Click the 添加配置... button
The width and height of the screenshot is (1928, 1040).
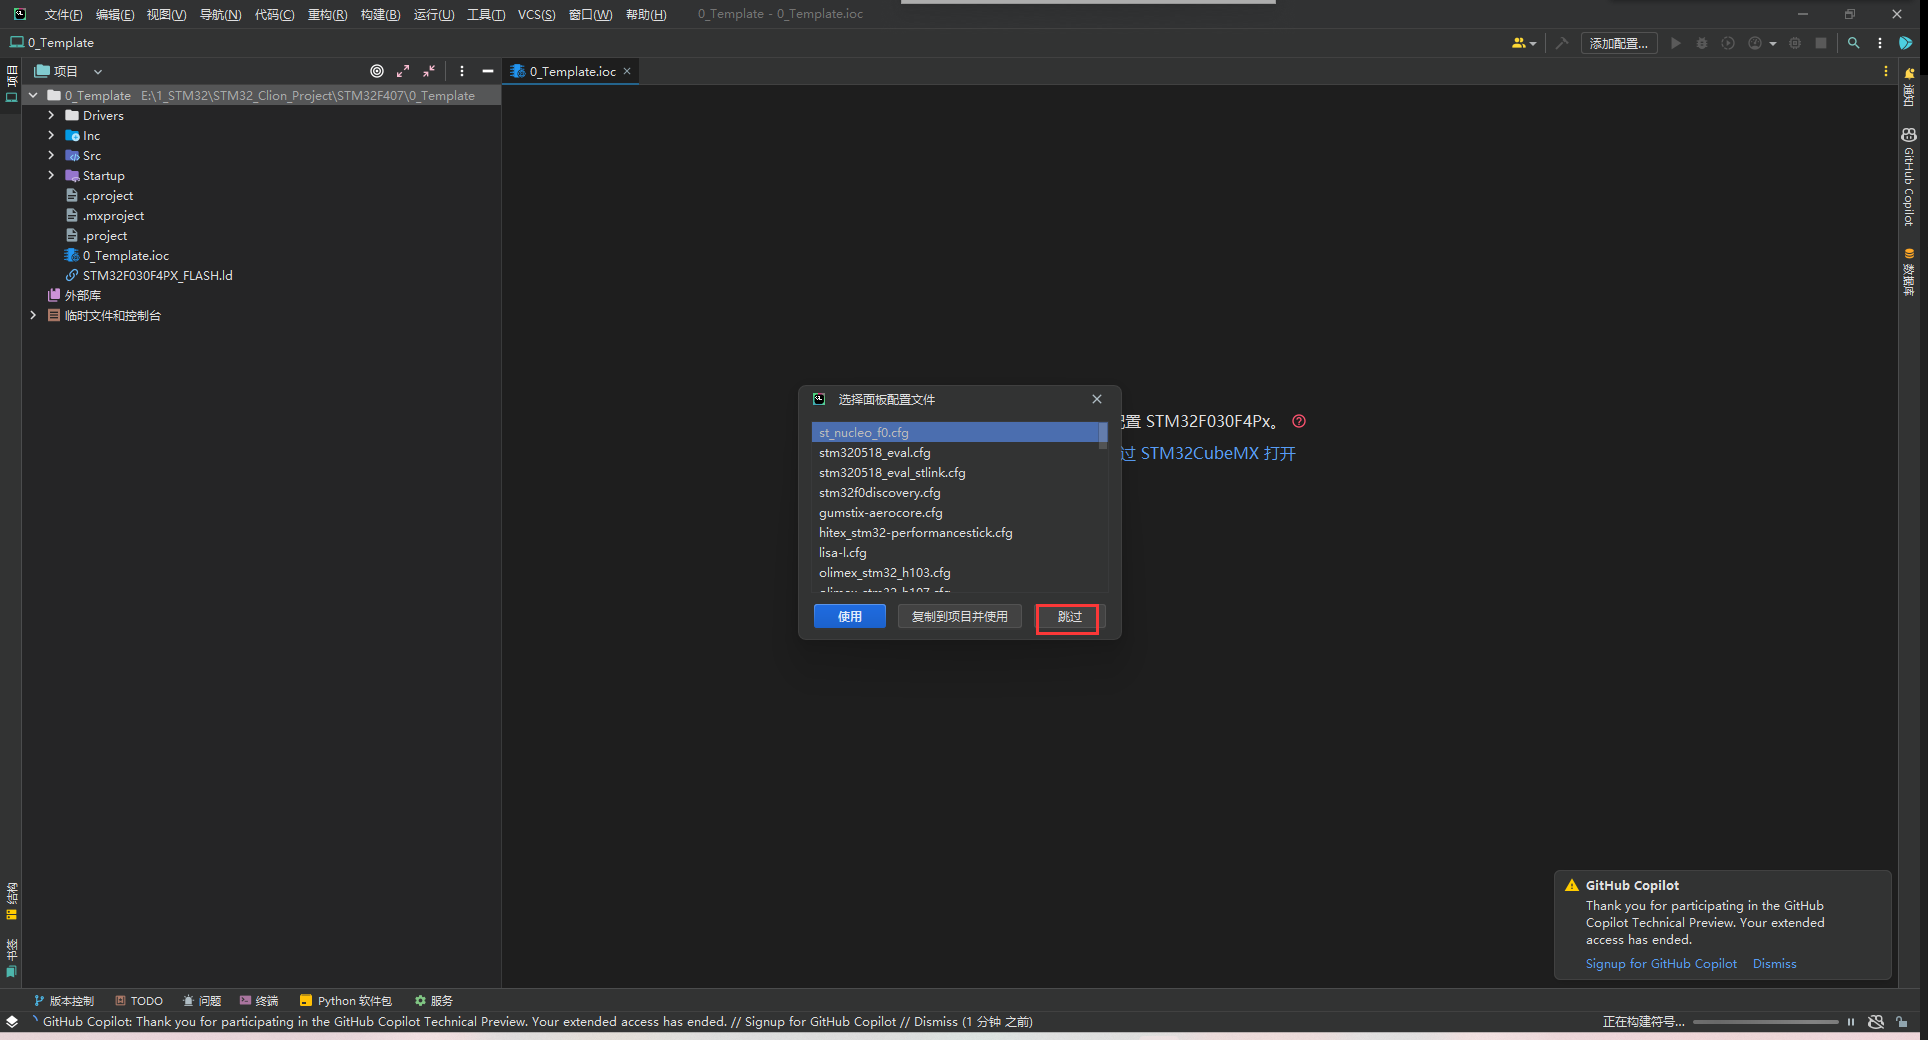click(1619, 43)
